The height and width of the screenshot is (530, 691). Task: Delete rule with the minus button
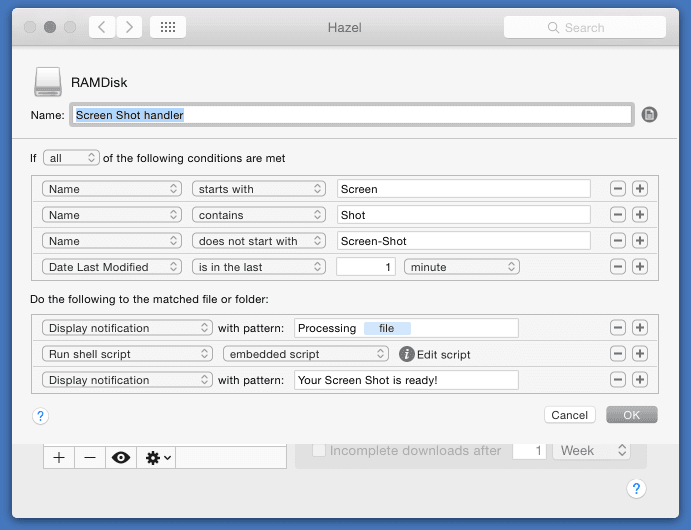(90, 457)
